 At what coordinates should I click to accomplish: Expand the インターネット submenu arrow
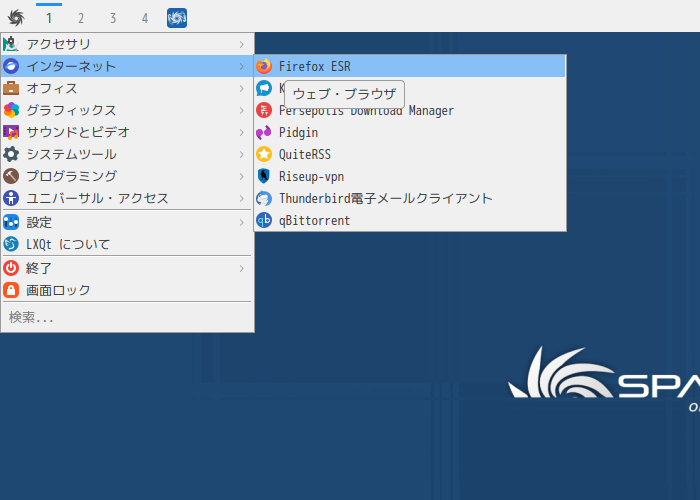coord(242,66)
